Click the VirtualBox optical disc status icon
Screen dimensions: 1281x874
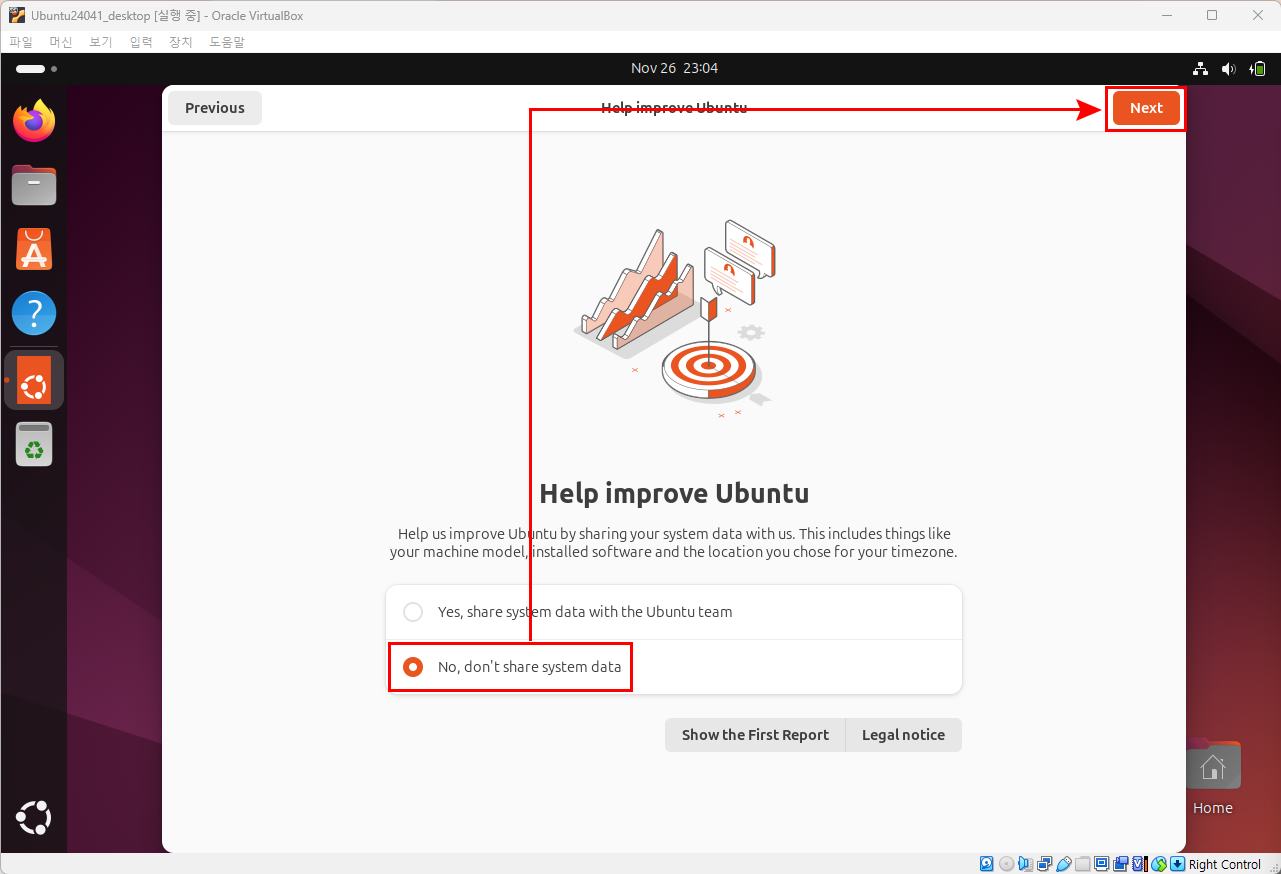[1006, 864]
